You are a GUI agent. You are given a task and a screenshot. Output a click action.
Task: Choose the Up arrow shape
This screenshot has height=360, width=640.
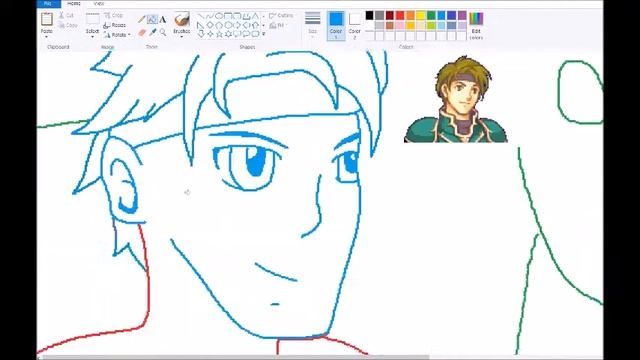tap(255, 25)
